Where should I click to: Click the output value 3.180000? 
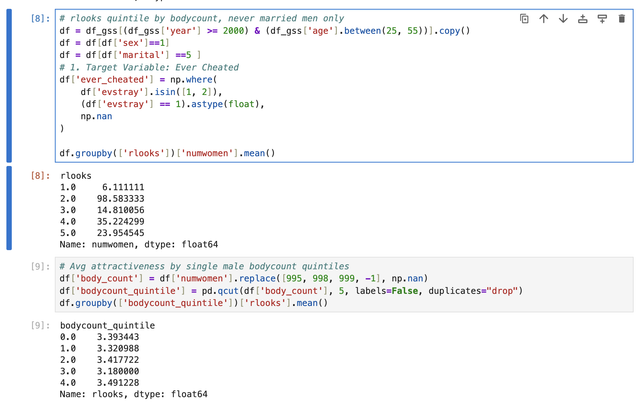pyautogui.click(x=118, y=371)
